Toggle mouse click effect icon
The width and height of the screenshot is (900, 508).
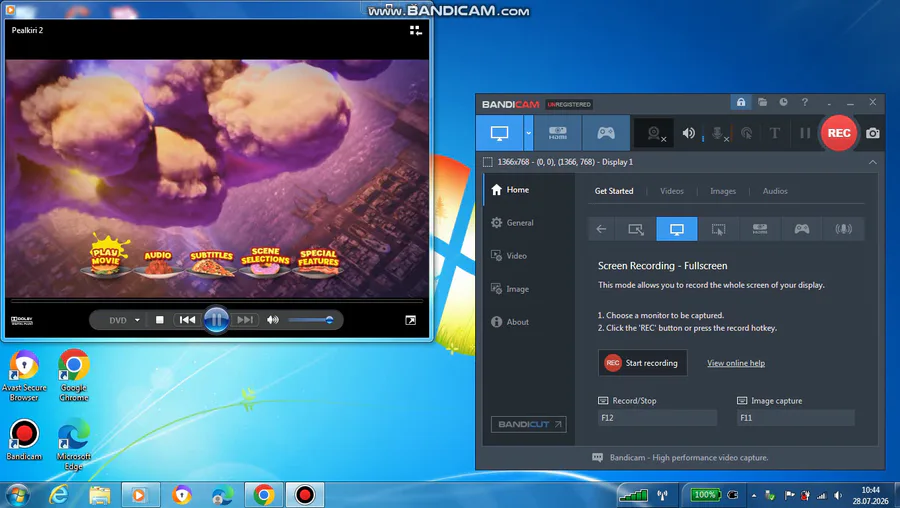(746, 133)
